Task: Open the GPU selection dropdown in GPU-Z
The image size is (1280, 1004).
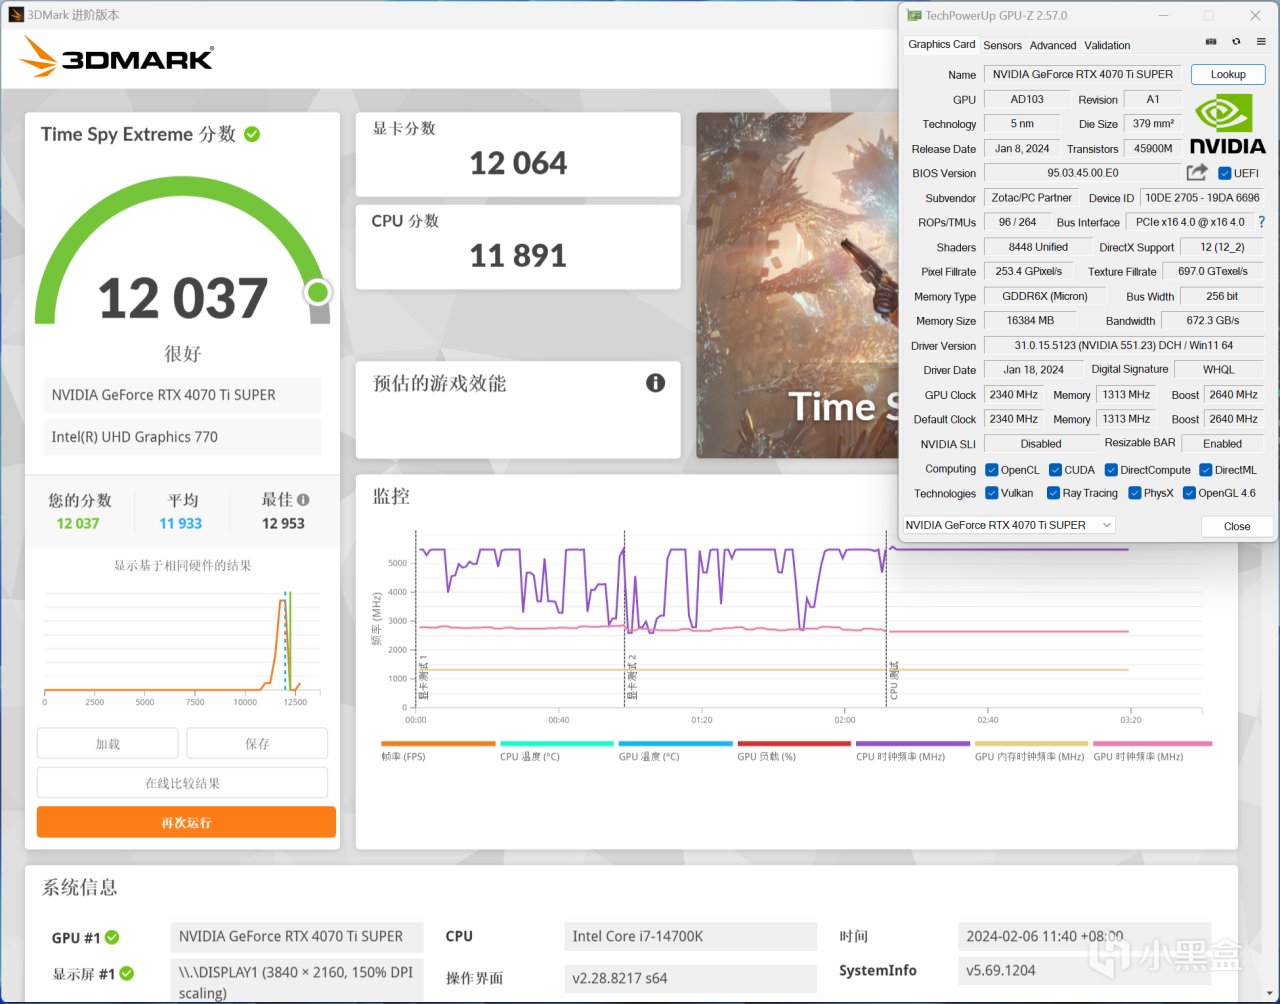Action: [1008, 525]
